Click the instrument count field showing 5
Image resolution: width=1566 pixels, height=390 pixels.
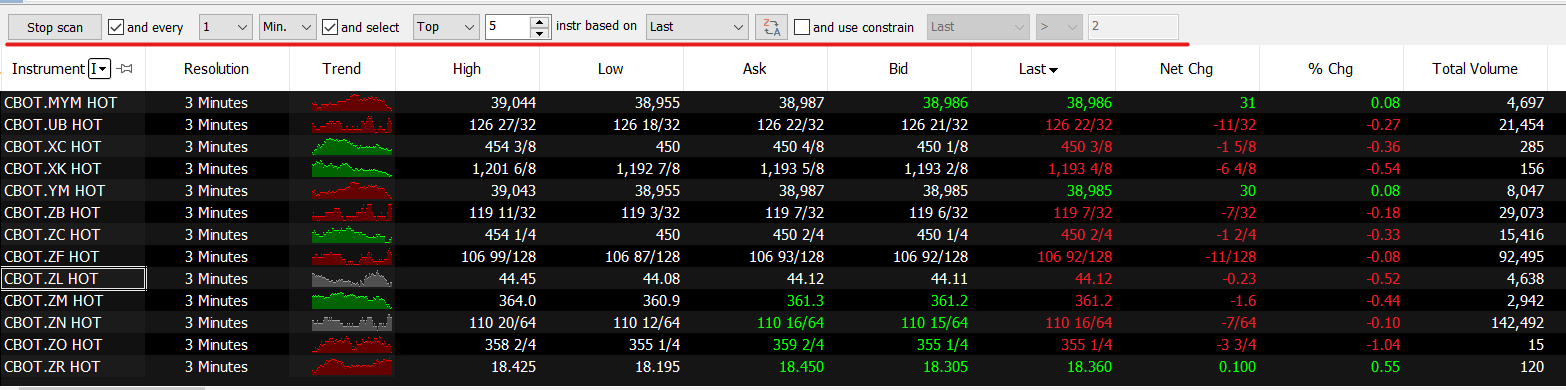[x=508, y=27]
